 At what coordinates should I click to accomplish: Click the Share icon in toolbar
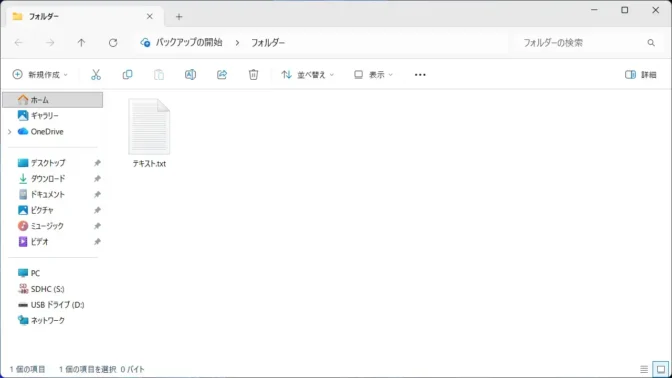(222, 75)
